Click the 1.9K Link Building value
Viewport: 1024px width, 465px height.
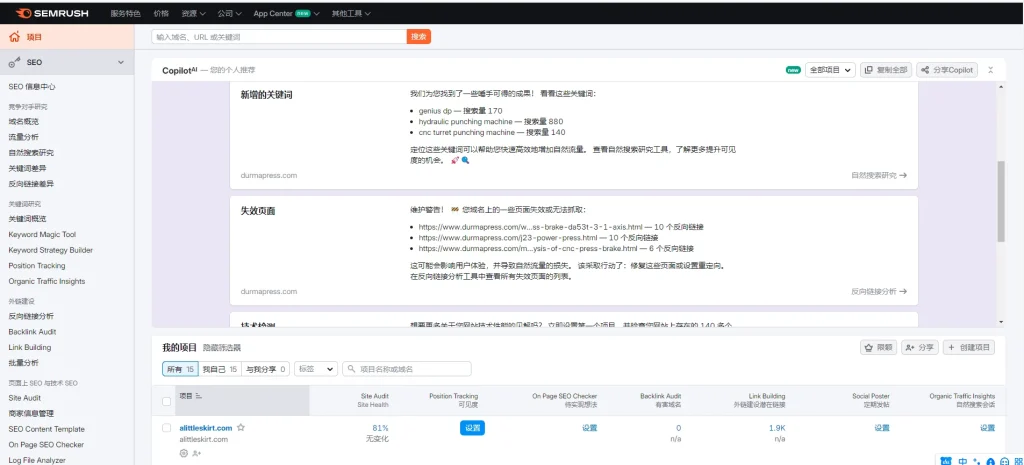pyautogui.click(x=777, y=428)
